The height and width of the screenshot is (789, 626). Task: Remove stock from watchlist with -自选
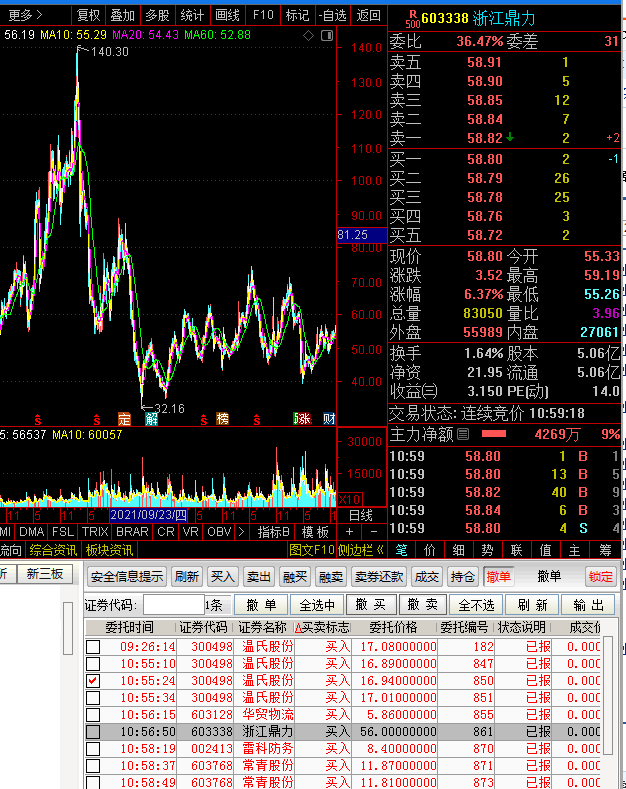coord(333,15)
